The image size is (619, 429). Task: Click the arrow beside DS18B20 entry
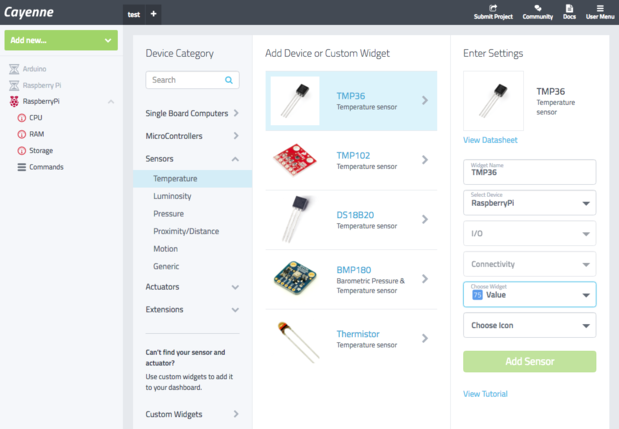tap(425, 219)
